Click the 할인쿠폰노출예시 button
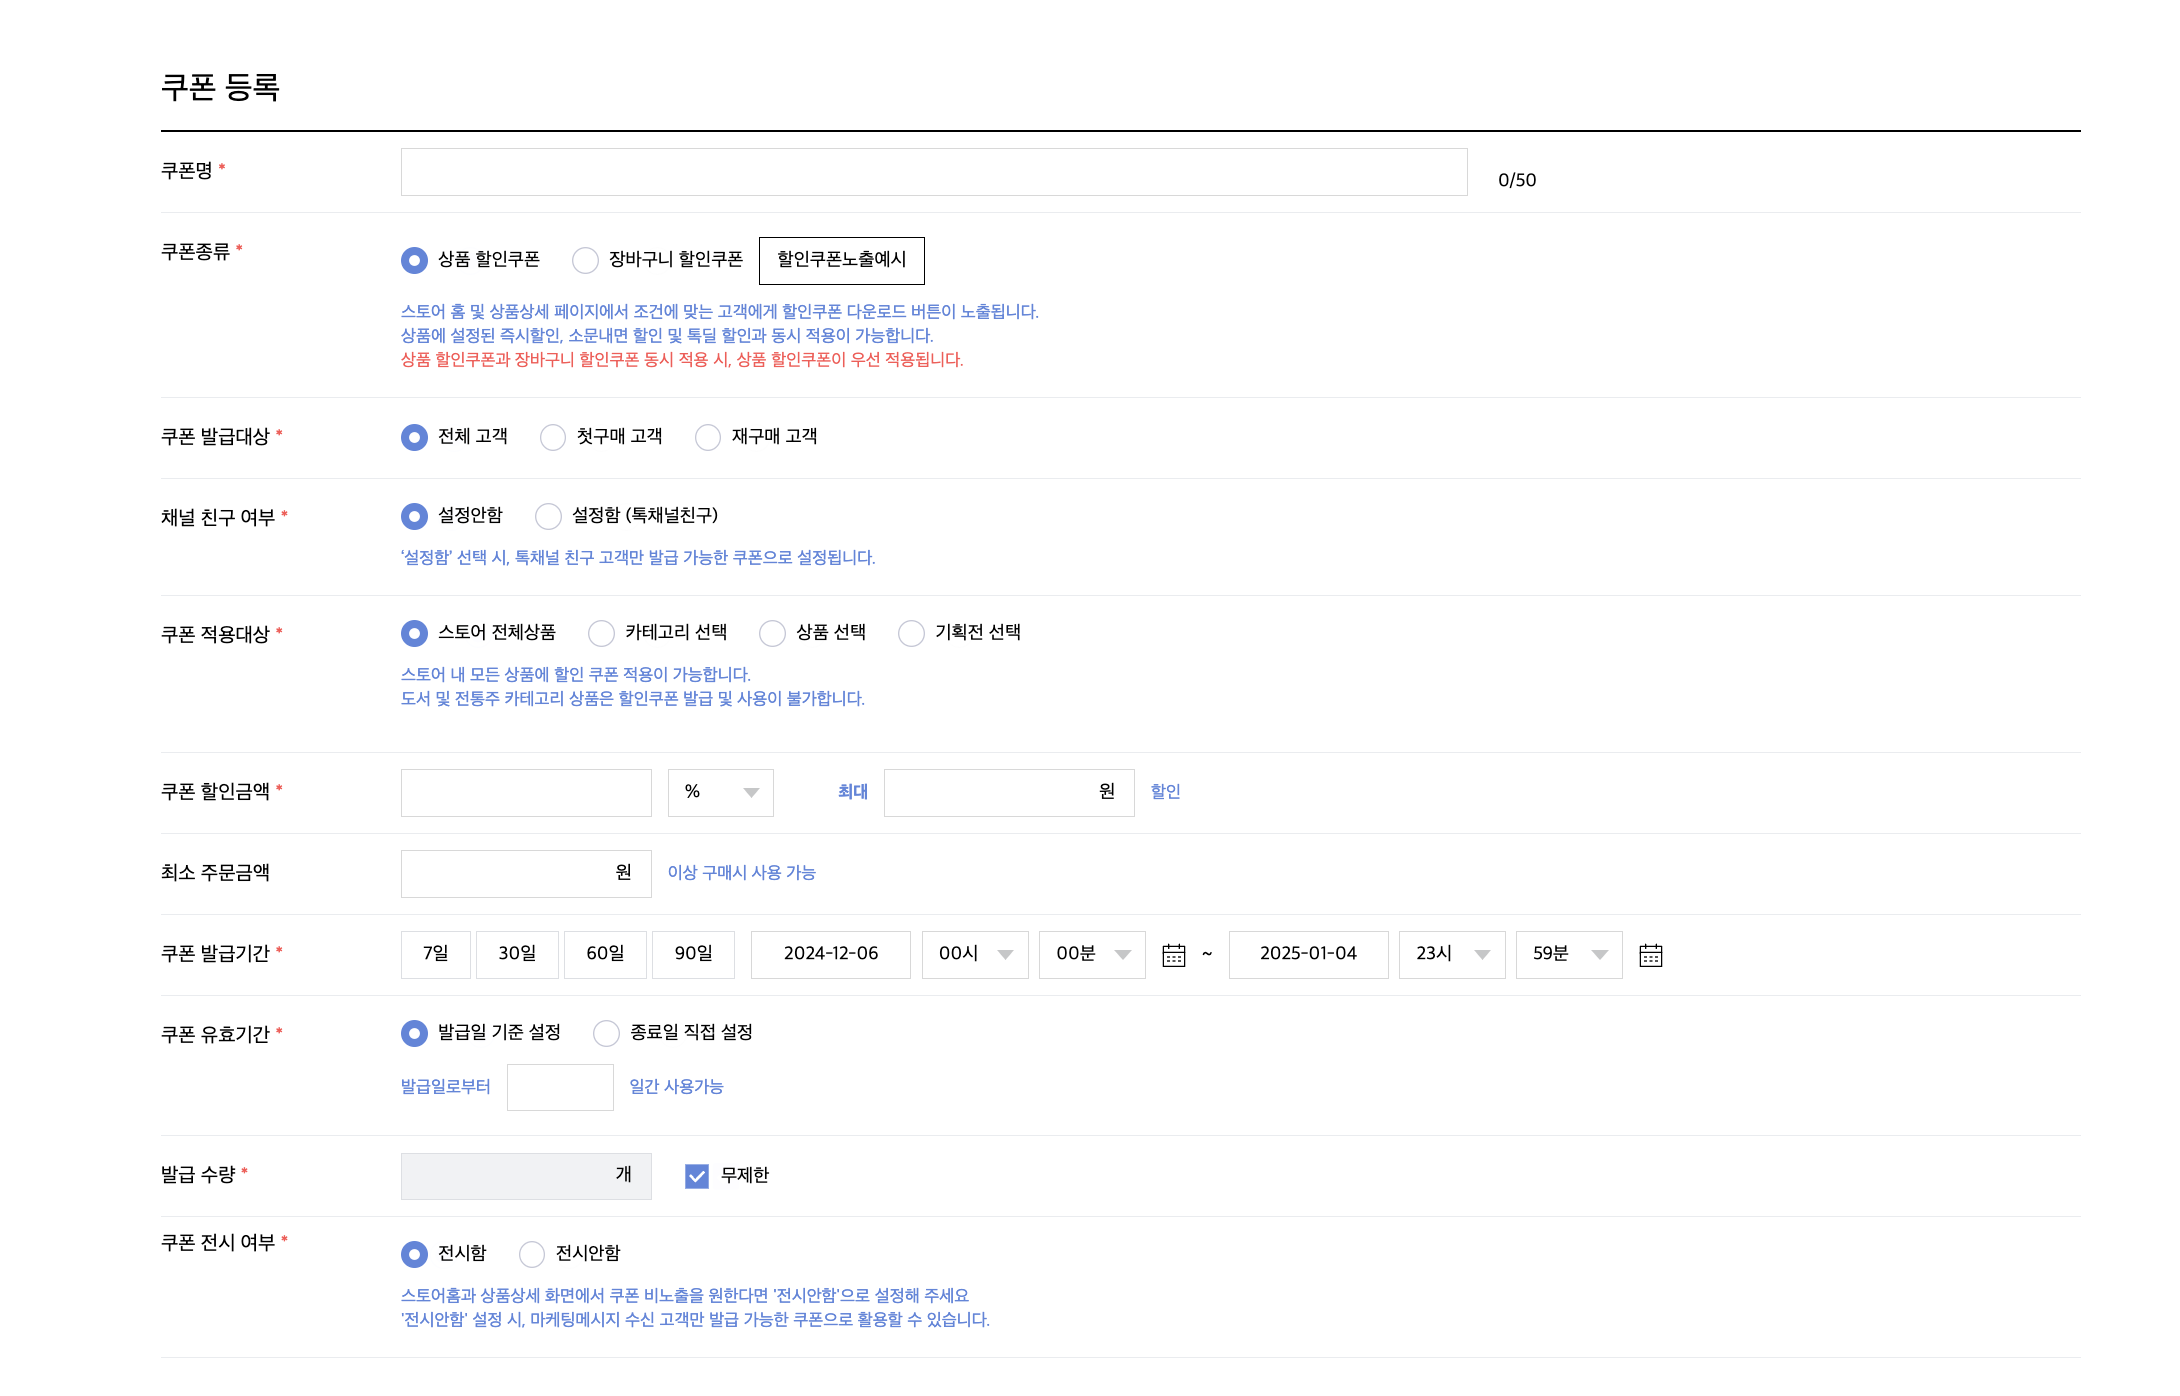The image size is (2180, 1396). pyautogui.click(x=841, y=260)
